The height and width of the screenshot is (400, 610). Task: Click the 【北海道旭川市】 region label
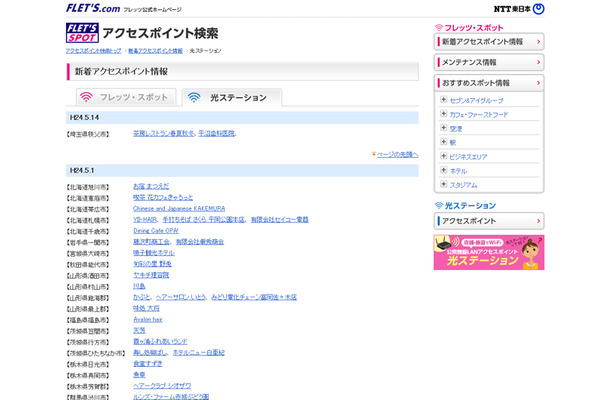88,187
